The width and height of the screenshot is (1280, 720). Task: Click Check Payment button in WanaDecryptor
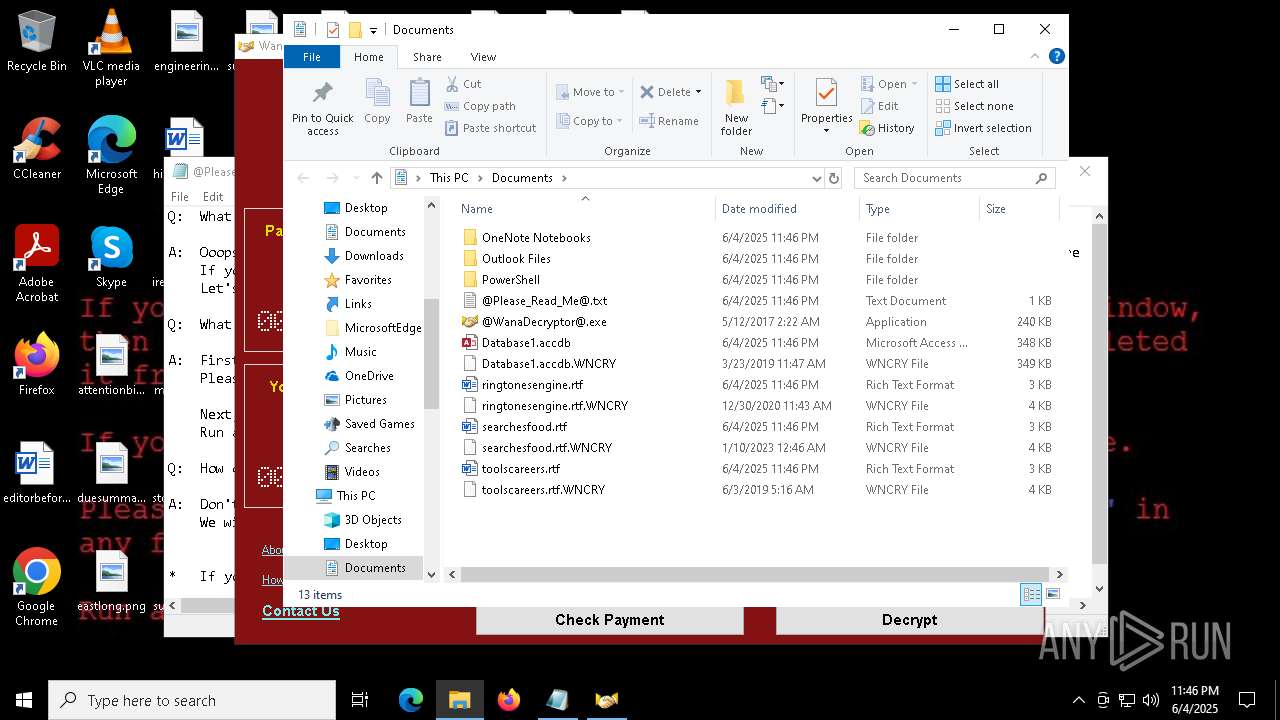click(x=609, y=620)
